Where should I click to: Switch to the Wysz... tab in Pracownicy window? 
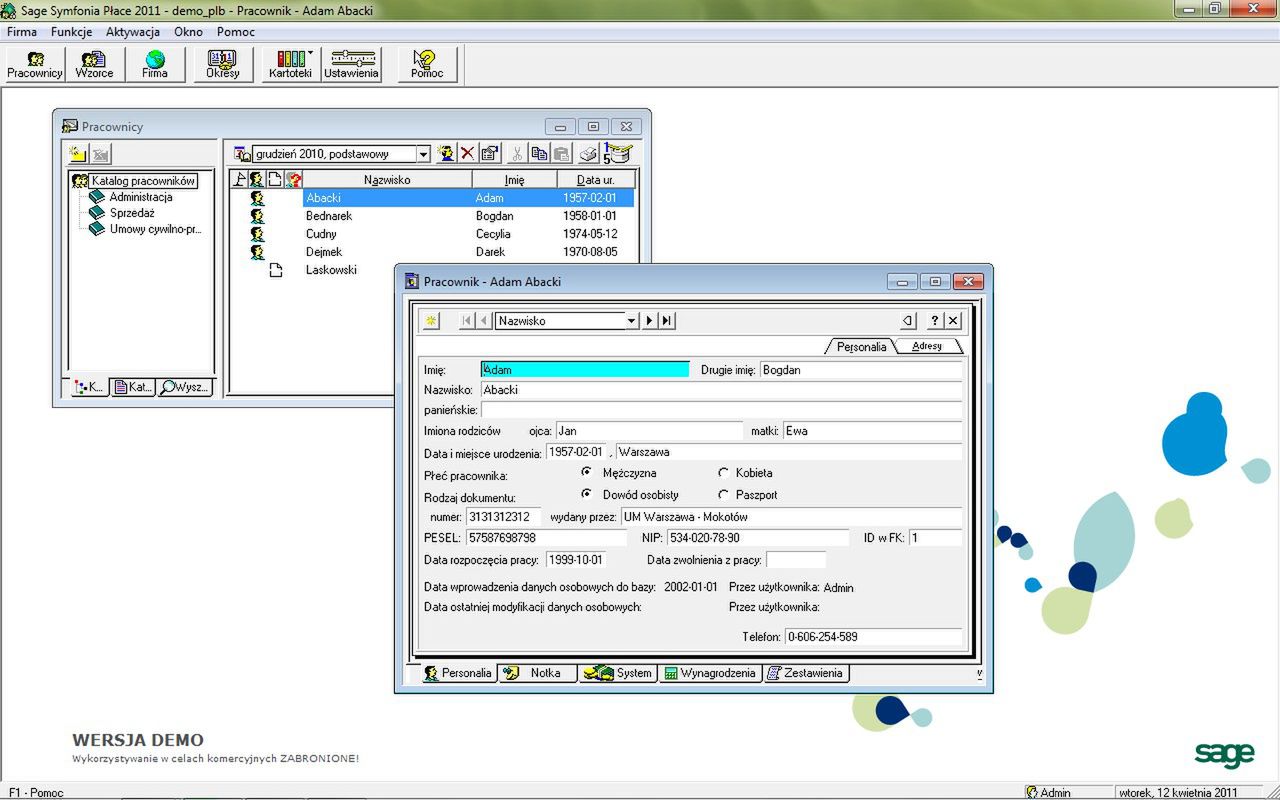(185, 387)
